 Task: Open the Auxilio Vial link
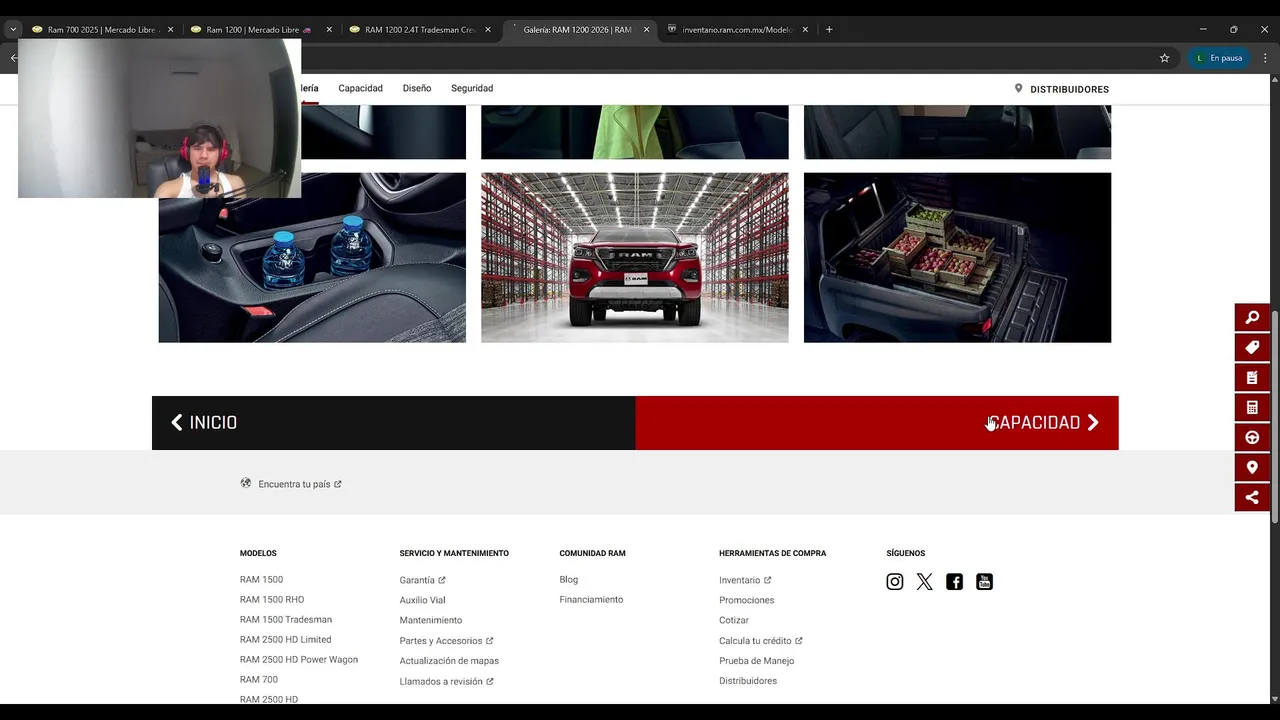(422, 600)
